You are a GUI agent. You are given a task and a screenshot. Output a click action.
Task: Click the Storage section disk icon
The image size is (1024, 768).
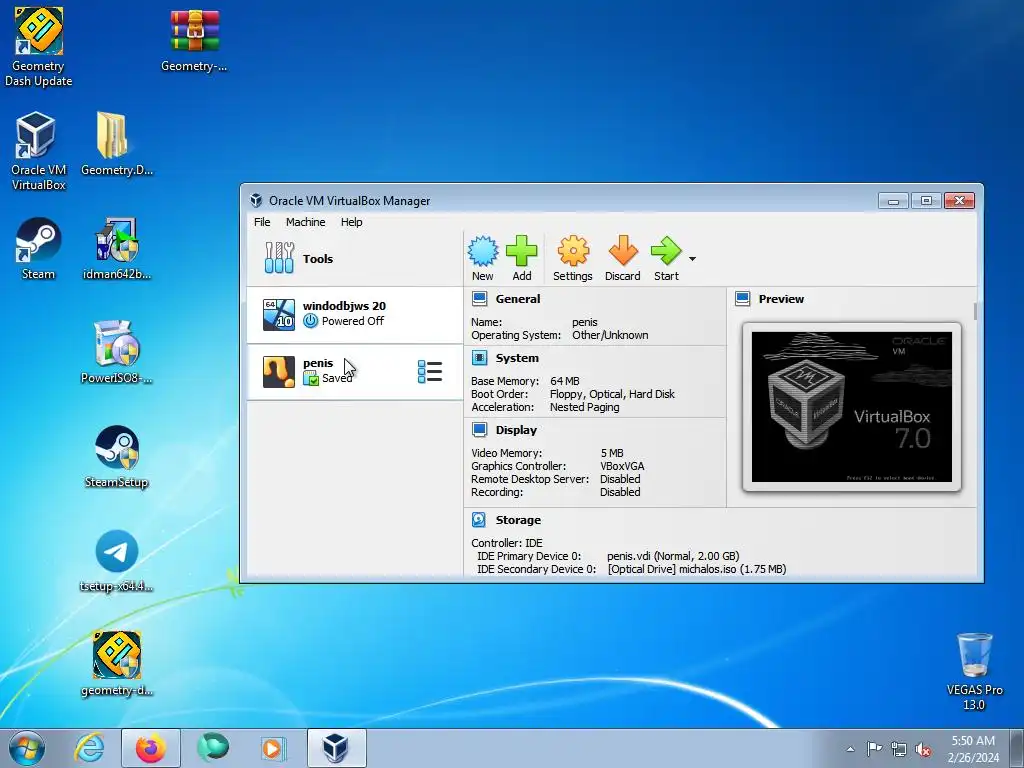click(x=479, y=520)
